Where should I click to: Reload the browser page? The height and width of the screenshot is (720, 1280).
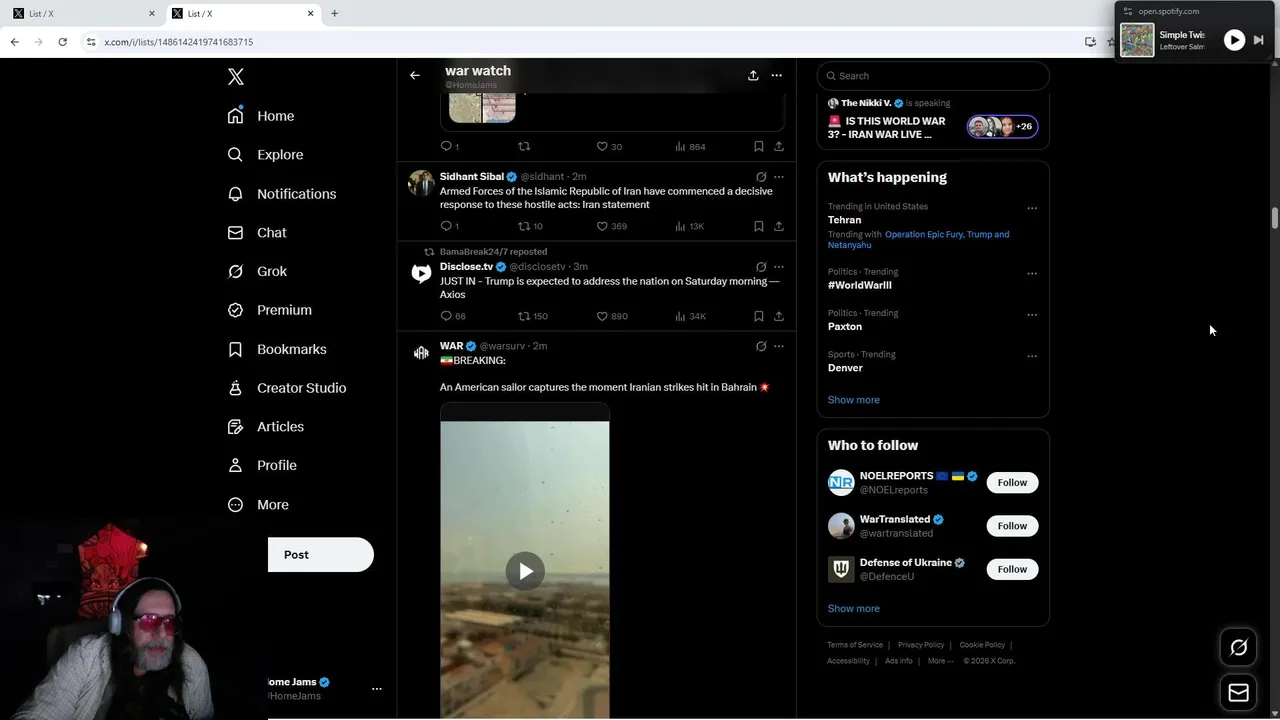pos(62,42)
